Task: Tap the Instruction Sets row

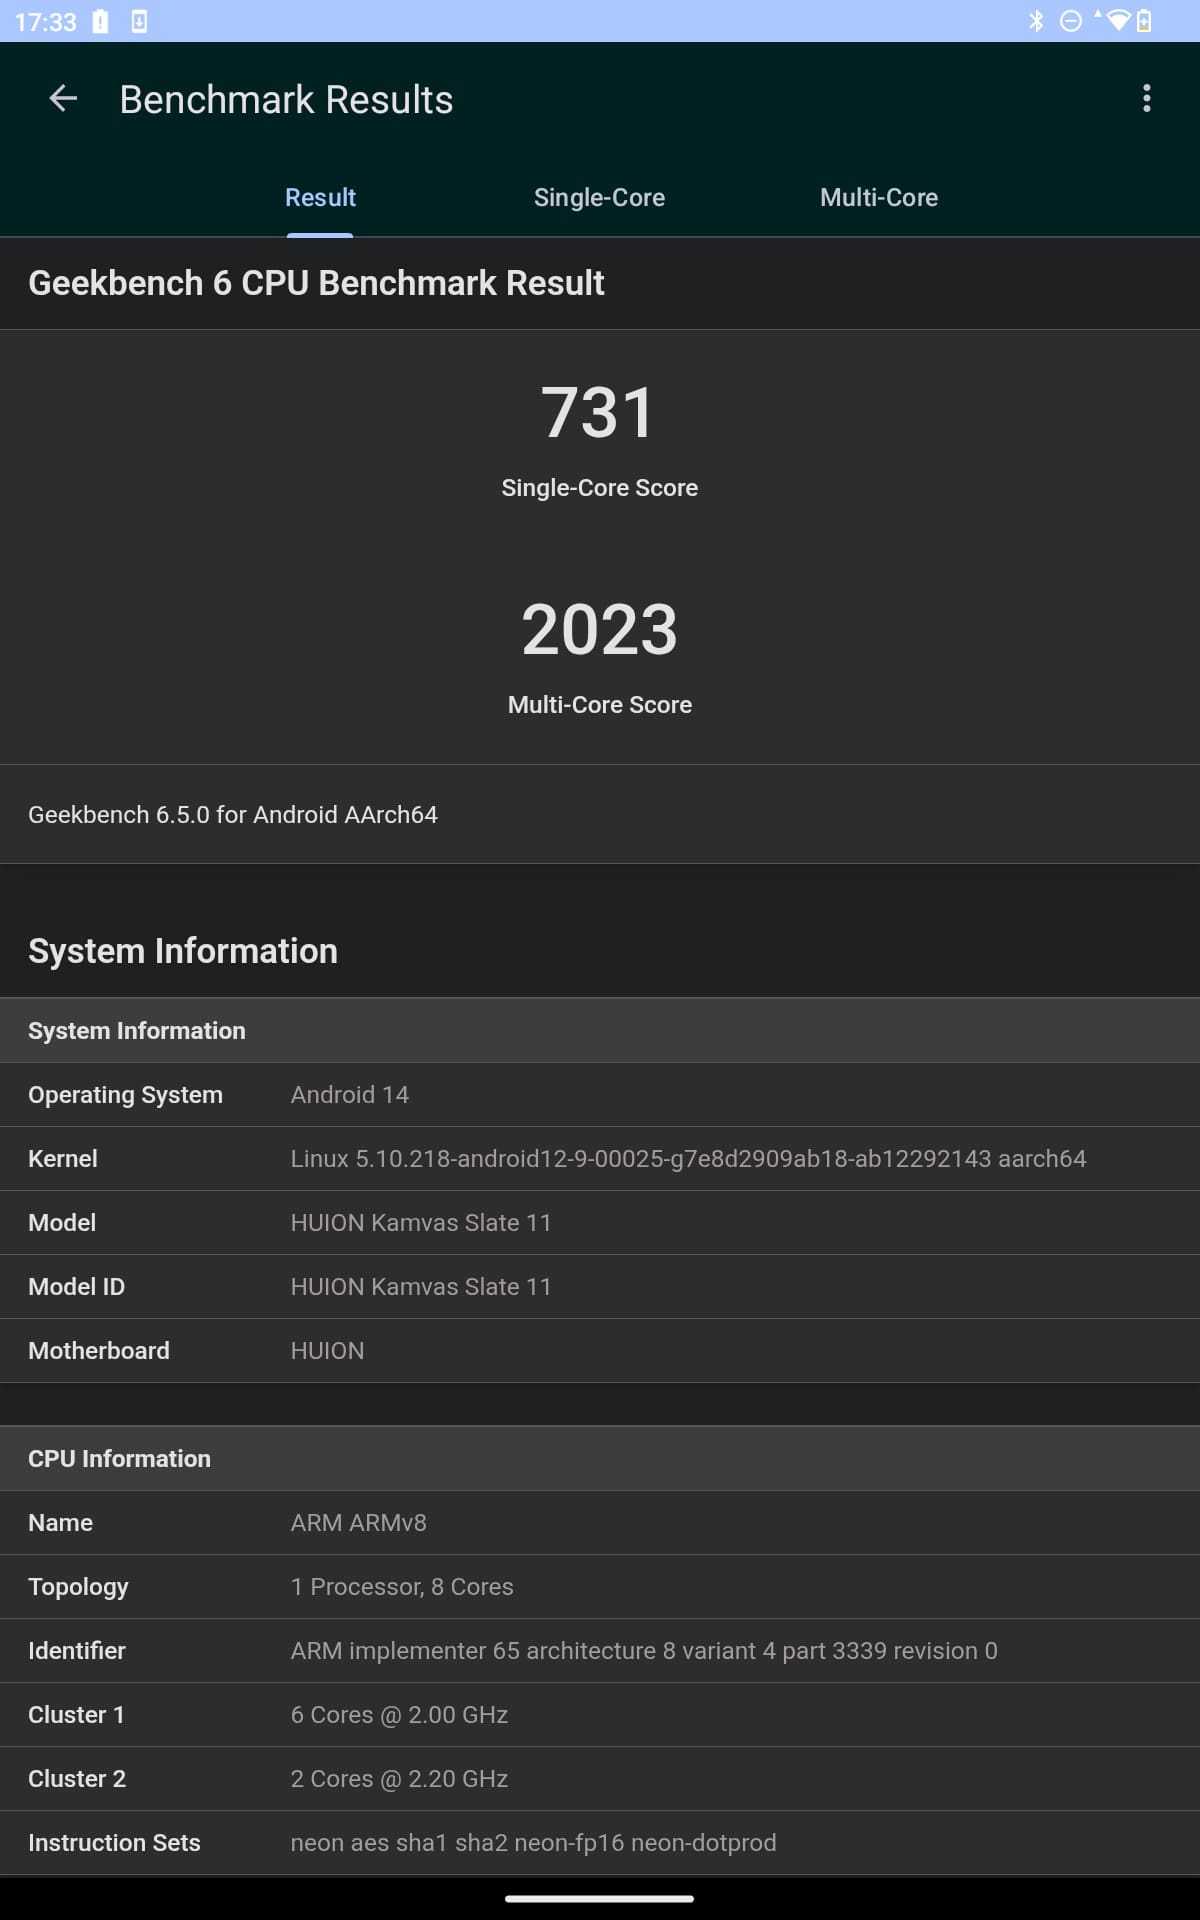Action: pos(600,1842)
